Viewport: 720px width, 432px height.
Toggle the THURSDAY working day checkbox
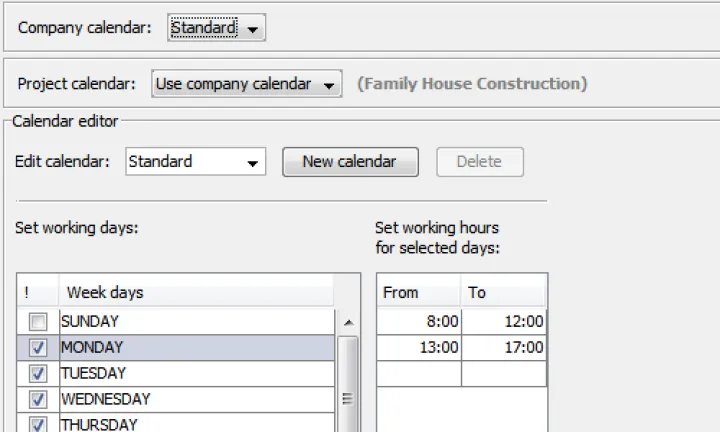coord(38,424)
